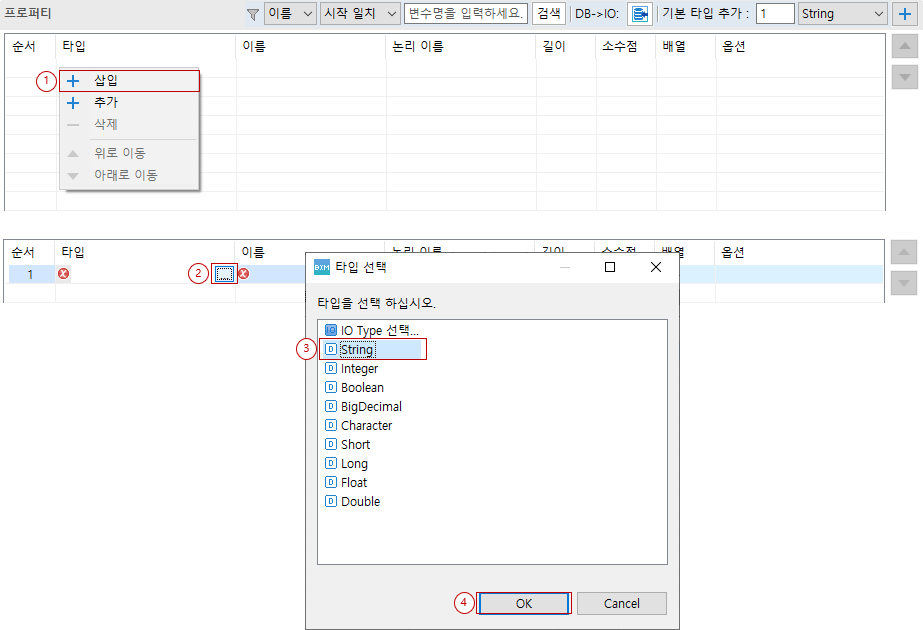Open the 이름 search field dropdown
Screen dimensions: 923x630
tap(288, 14)
